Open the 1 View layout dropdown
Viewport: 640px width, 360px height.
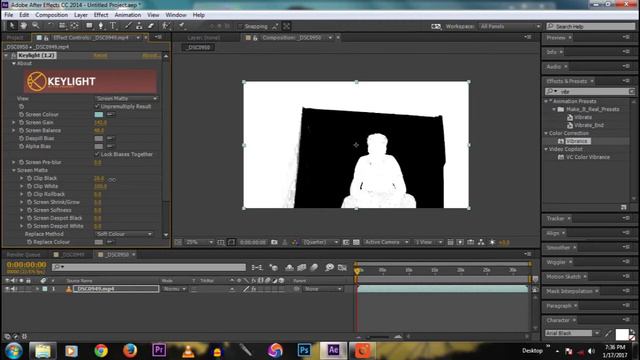[x=429, y=242]
